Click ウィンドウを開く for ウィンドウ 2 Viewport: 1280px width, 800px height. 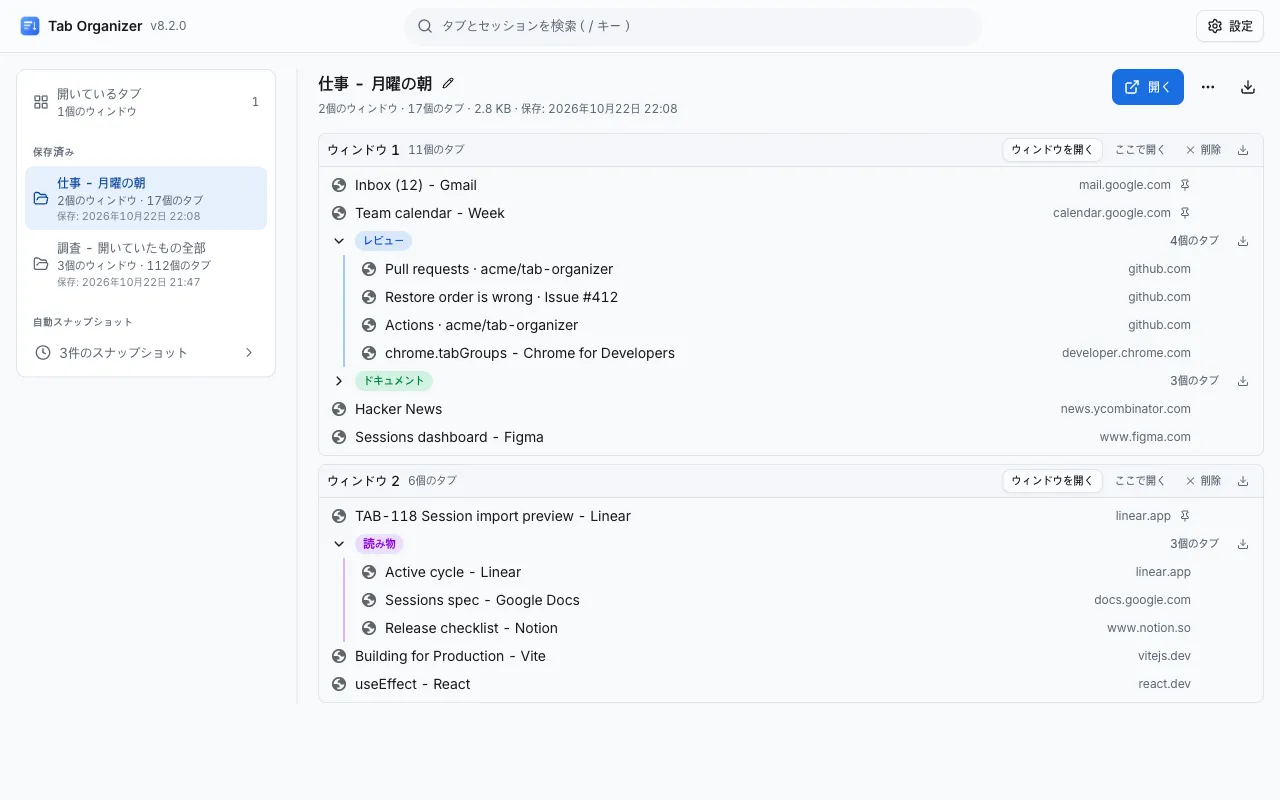coord(1052,481)
